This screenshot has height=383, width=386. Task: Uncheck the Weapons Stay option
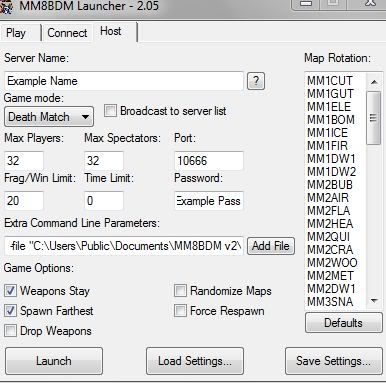point(10,291)
